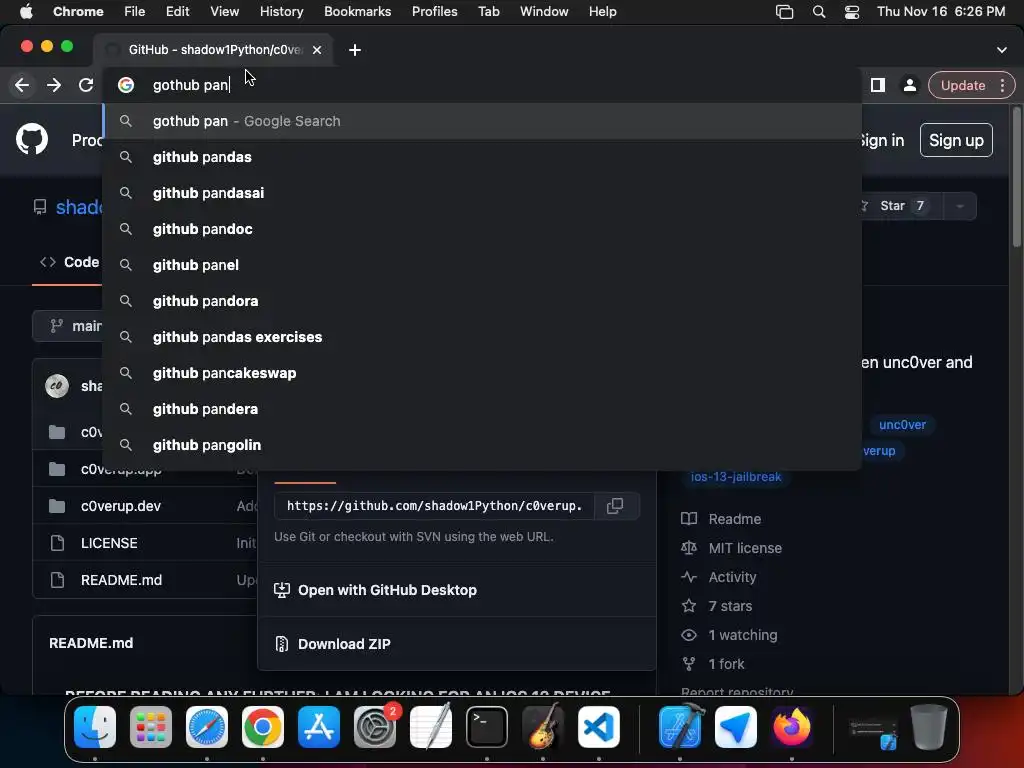Open the Star list dropdown arrow

[x=959, y=206]
